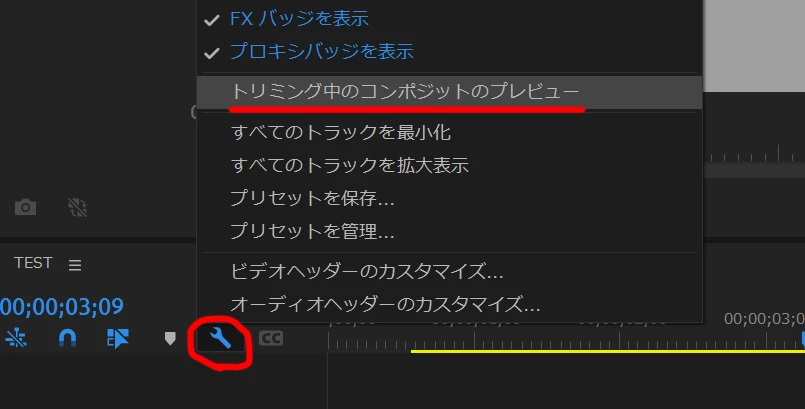The height and width of the screenshot is (409, 805).
Task: Click the Add Marker icon
Action: click(170, 339)
